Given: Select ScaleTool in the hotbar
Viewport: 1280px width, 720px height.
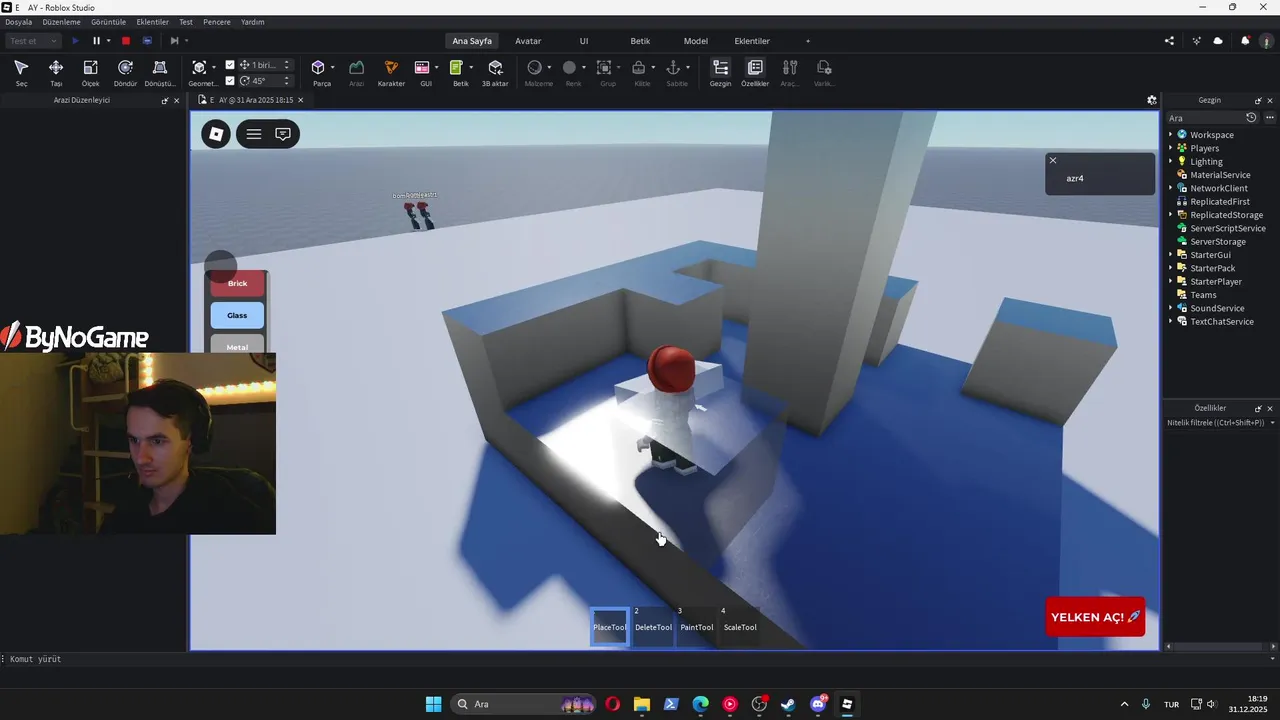Looking at the screenshot, I should 740,626.
